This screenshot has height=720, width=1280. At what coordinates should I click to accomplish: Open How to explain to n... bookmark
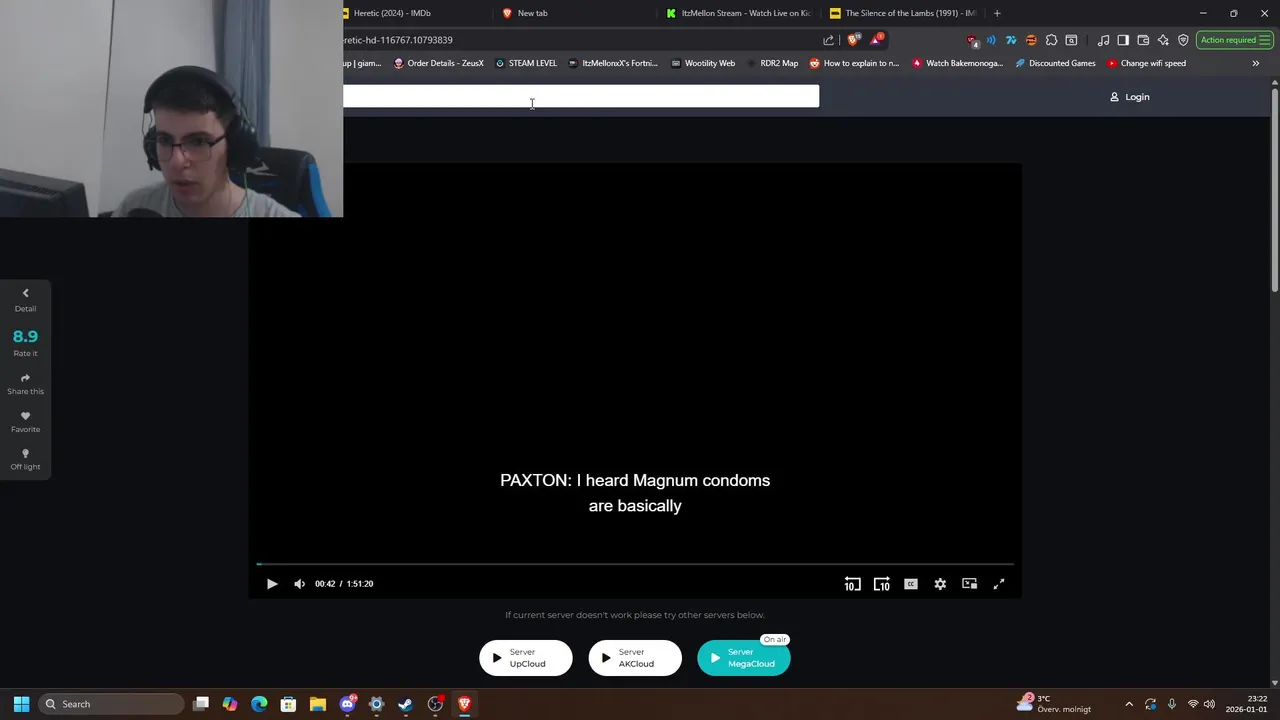[x=854, y=63]
